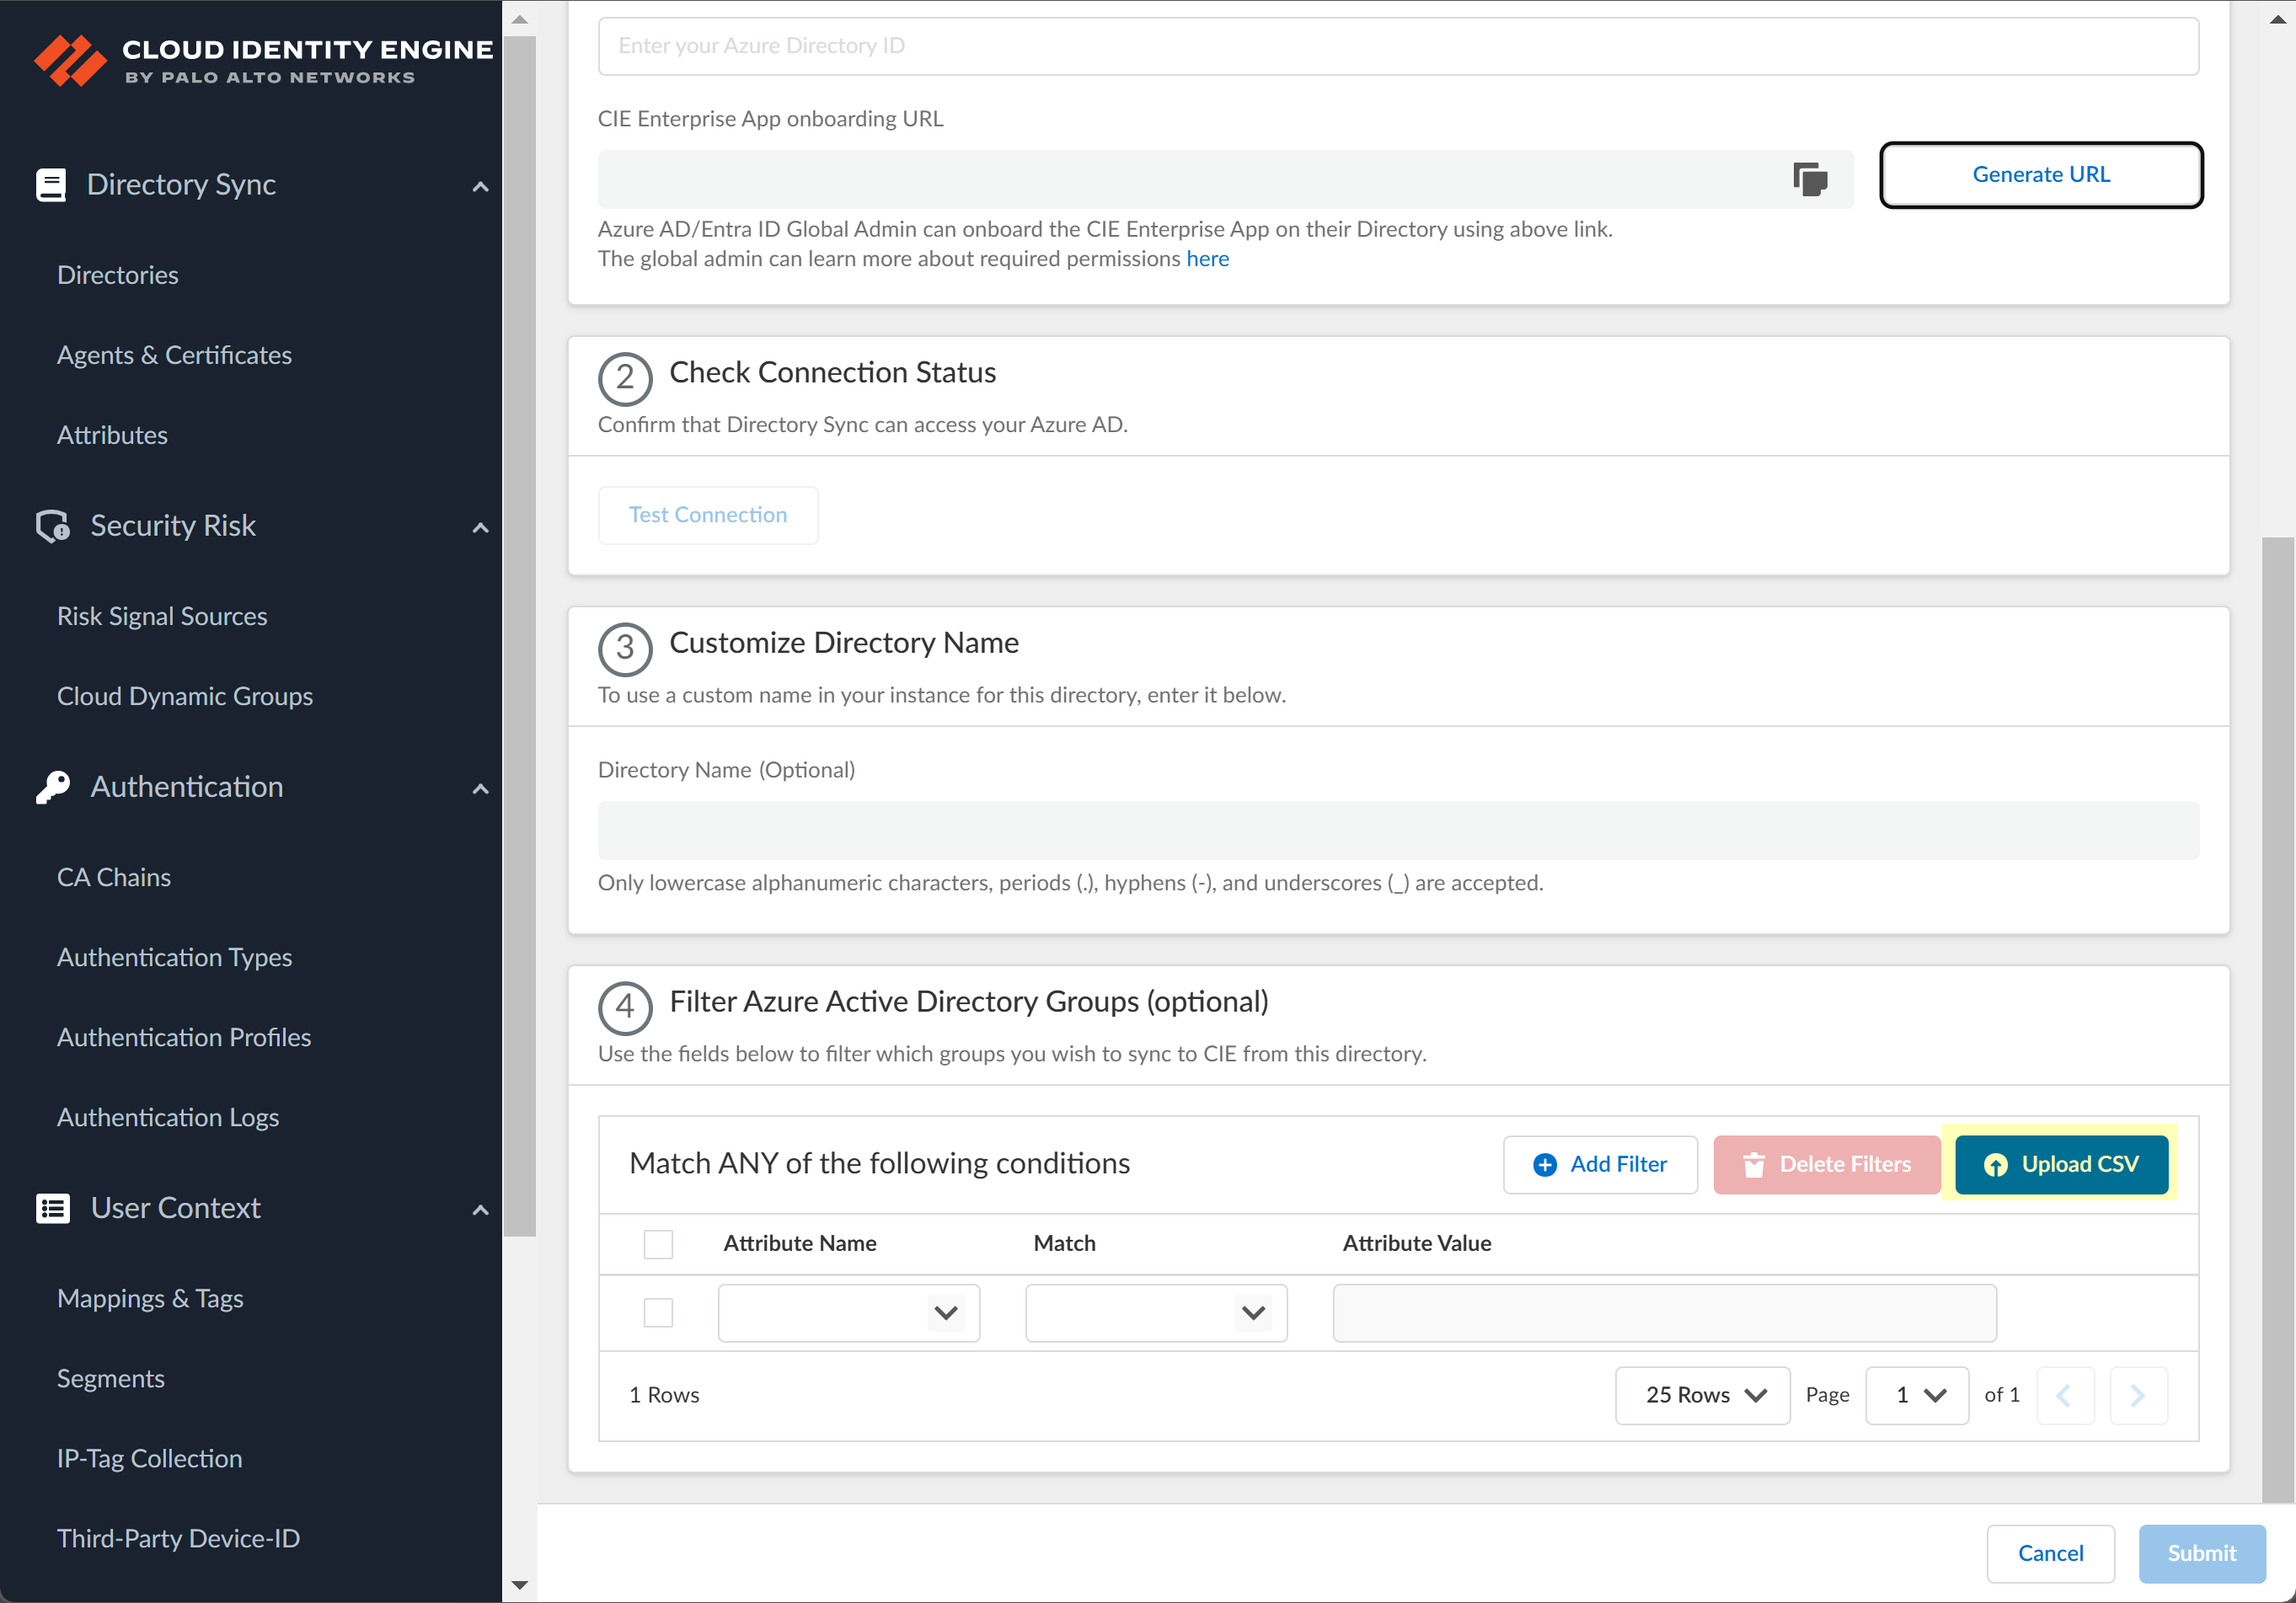Check the first filter row checkbox
The height and width of the screenshot is (1603, 2296).
point(658,1312)
